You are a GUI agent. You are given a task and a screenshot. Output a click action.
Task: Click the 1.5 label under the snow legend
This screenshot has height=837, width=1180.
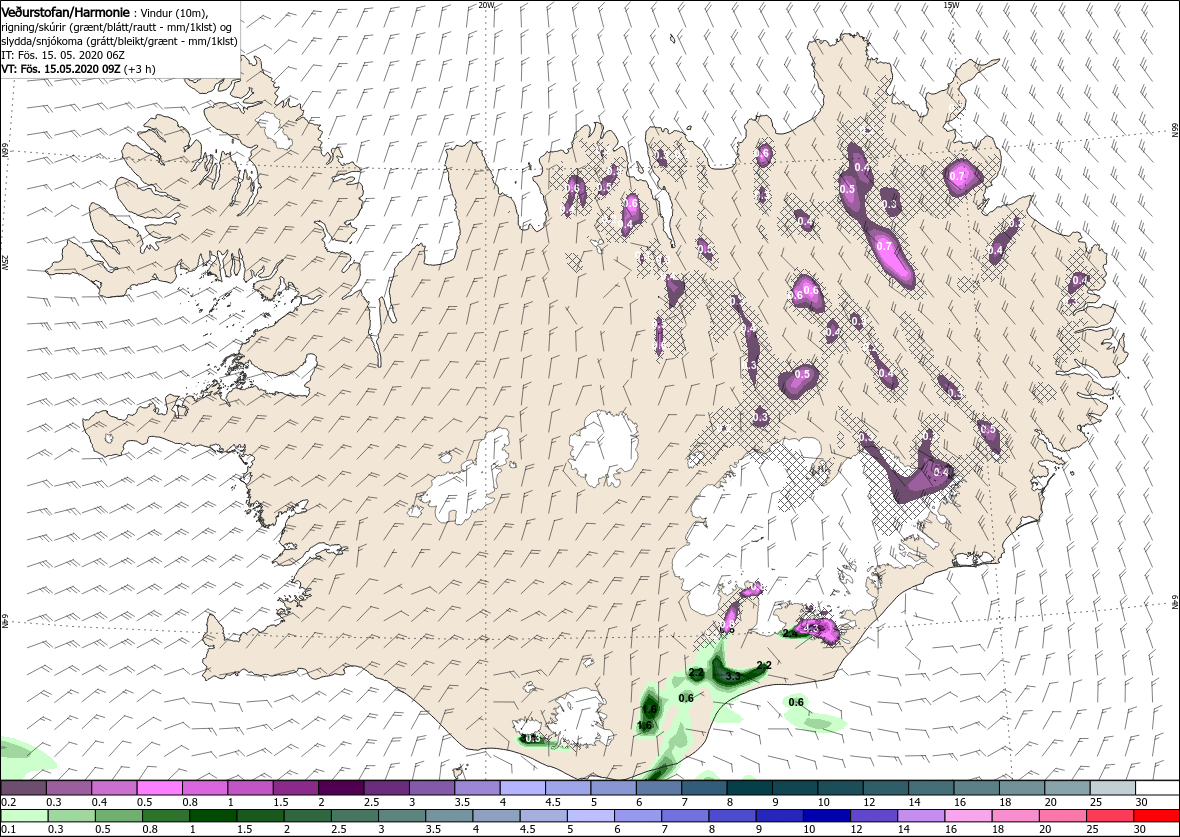(x=282, y=802)
